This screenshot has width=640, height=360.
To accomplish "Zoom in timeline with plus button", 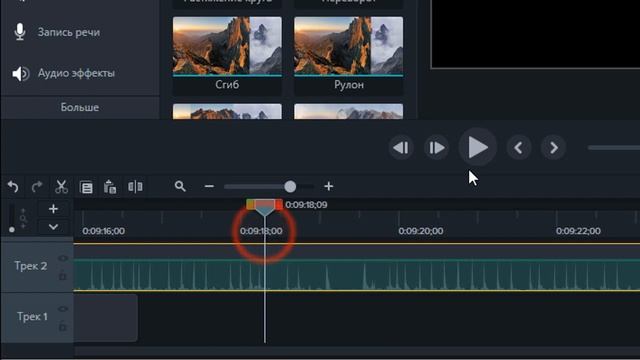I will click(329, 187).
